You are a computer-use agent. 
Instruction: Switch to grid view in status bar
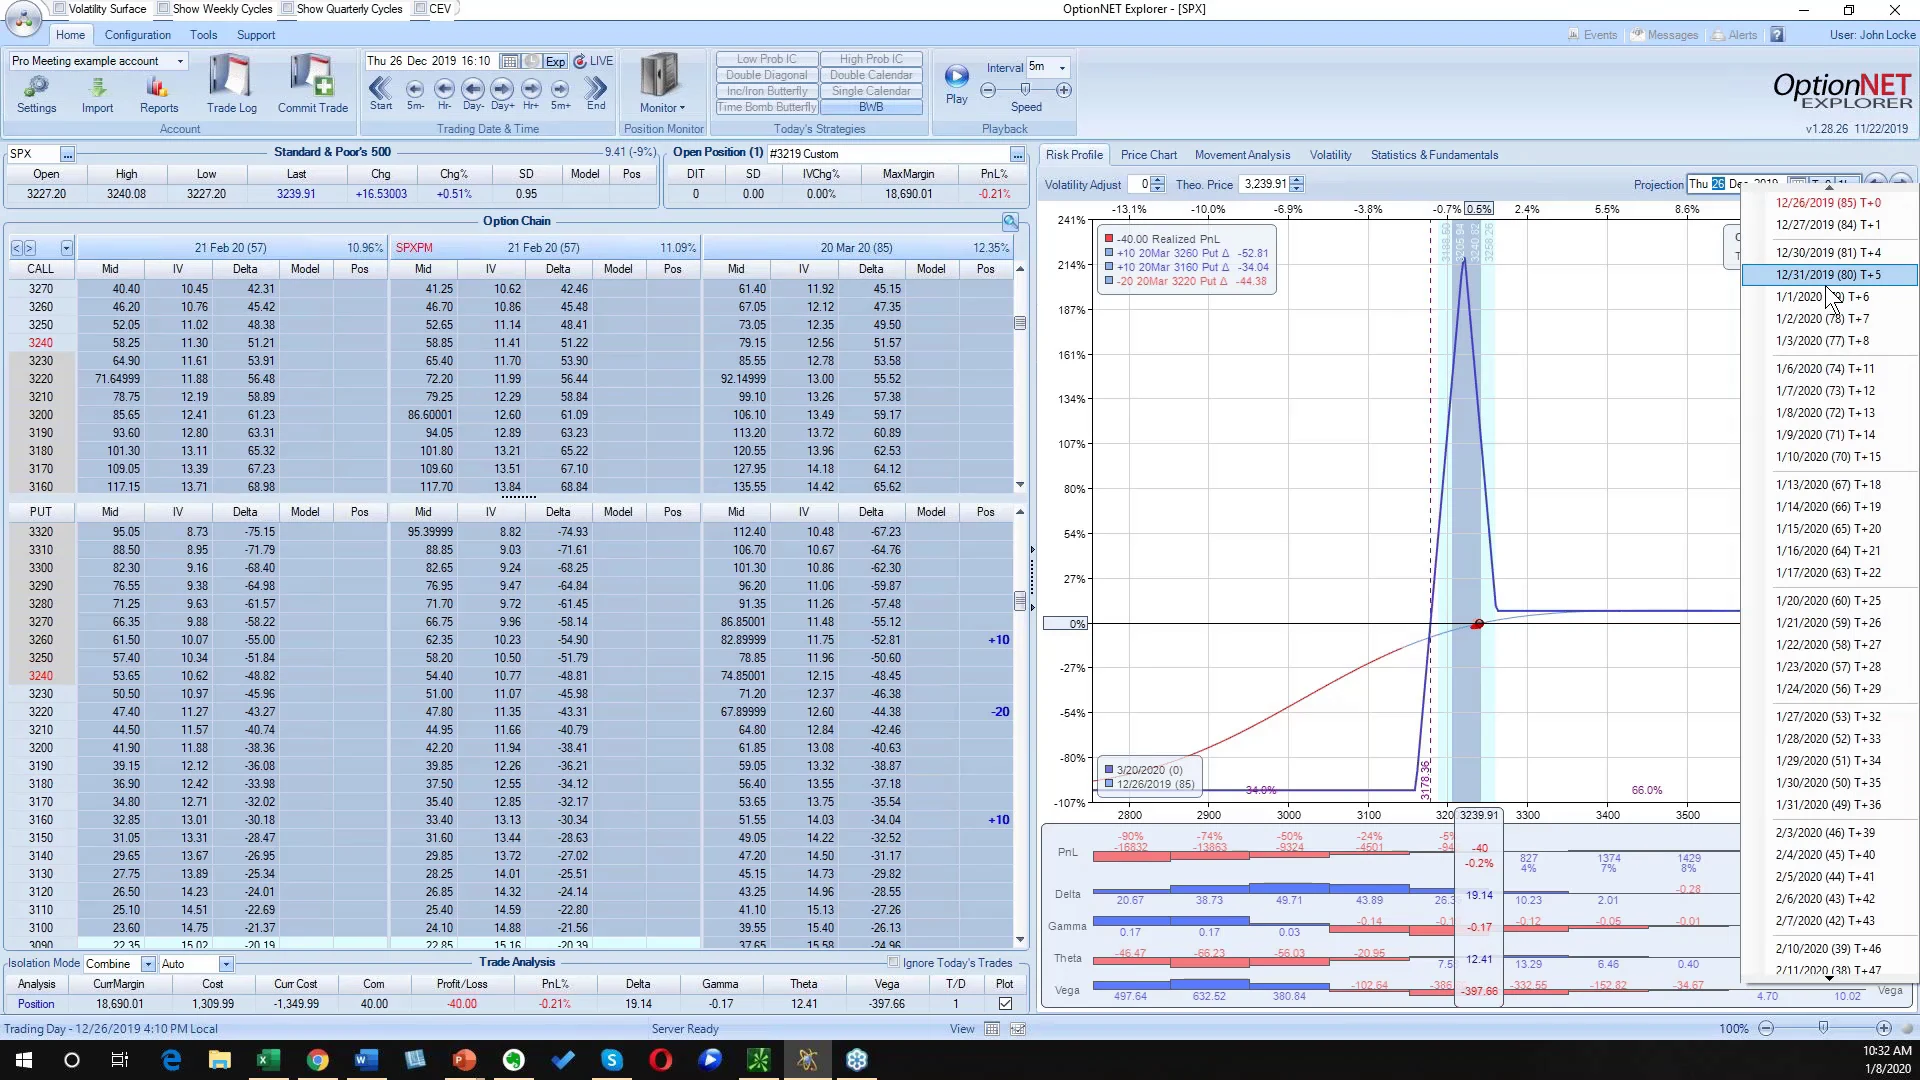(992, 1029)
